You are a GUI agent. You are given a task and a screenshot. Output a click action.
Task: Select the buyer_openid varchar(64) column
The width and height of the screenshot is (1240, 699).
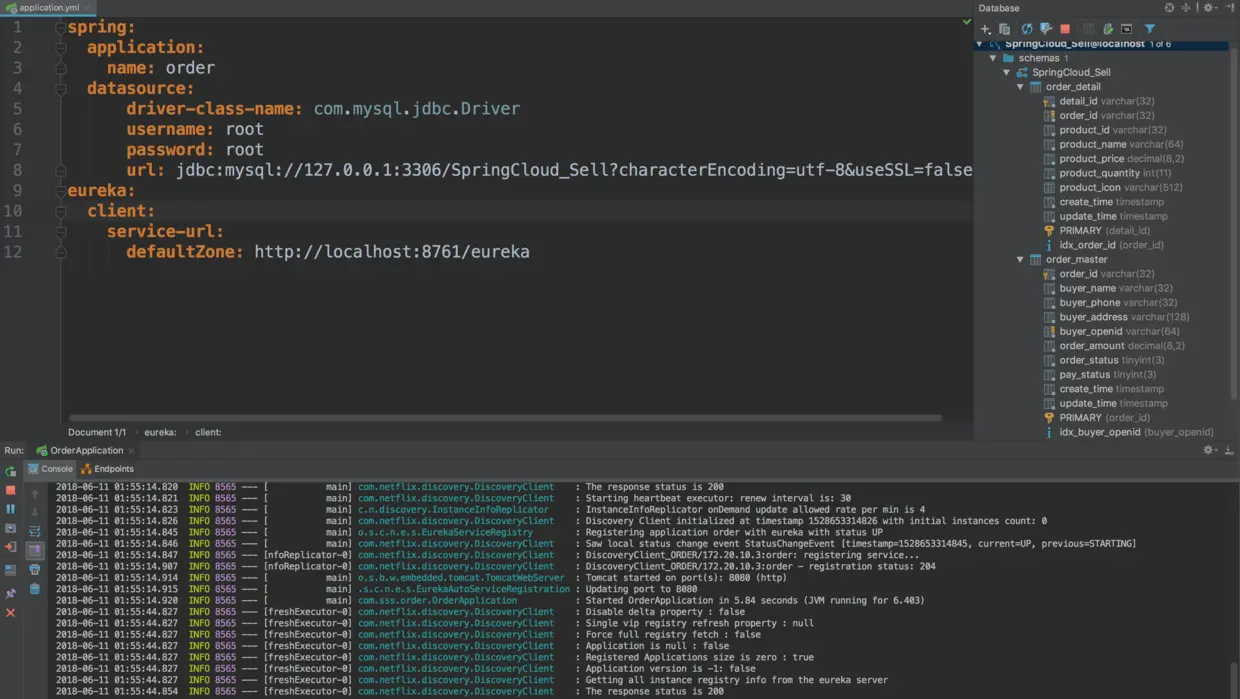(x=1111, y=331)
